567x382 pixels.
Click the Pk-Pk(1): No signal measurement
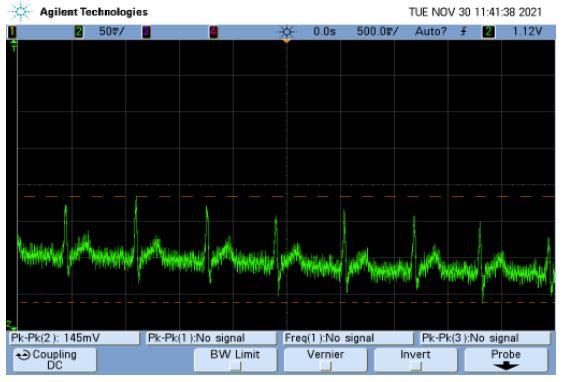tap(212, 338)
